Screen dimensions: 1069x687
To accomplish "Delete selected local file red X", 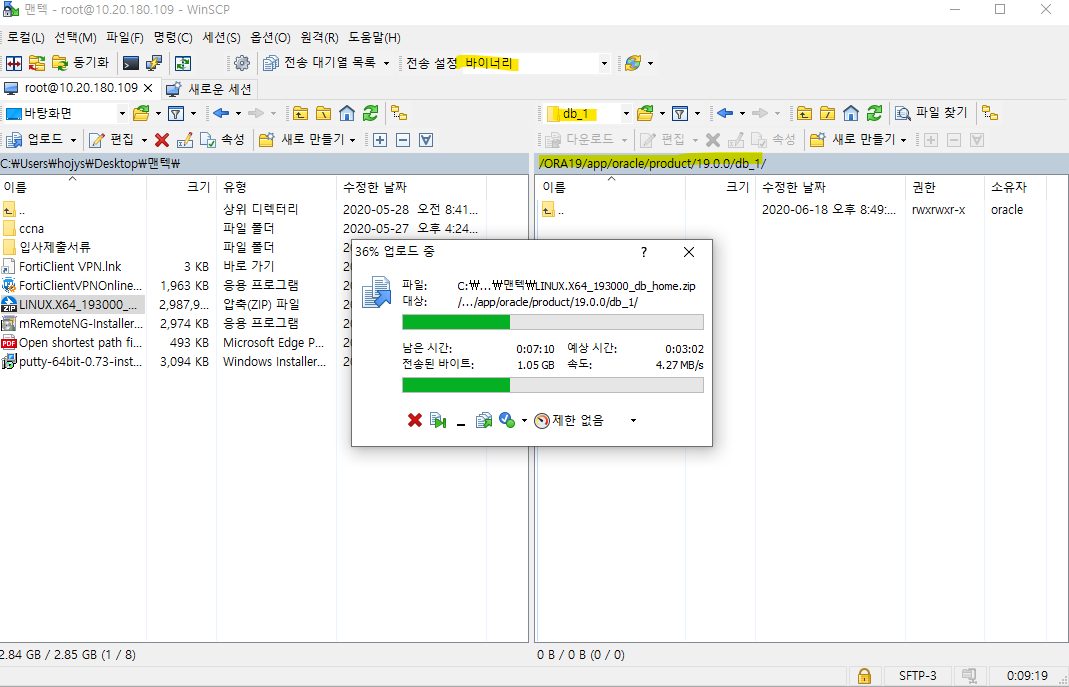I will [x=162, y=140].
